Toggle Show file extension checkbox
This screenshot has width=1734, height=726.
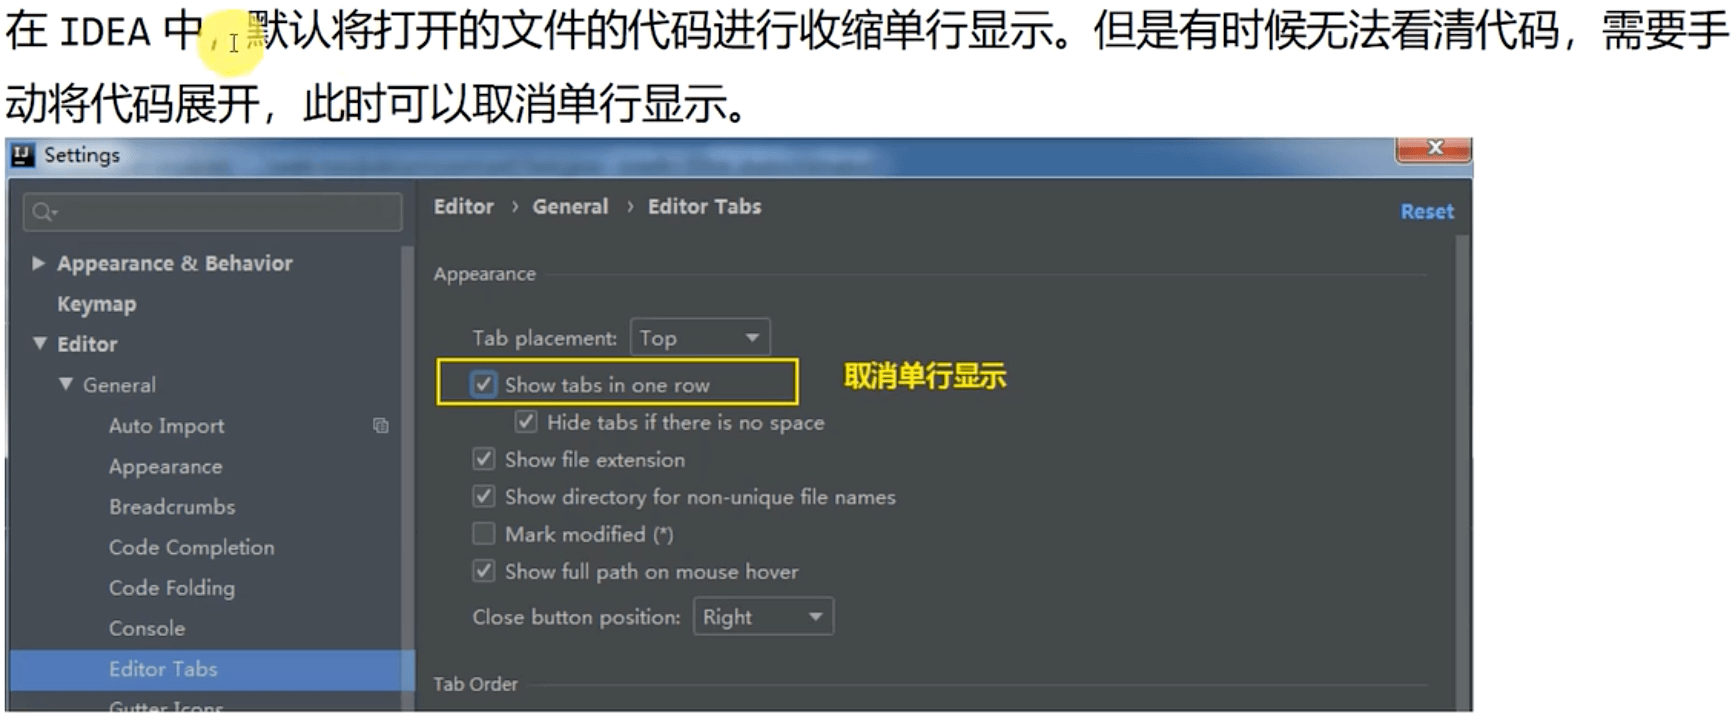pyautogui.click(x=484, y=459)
